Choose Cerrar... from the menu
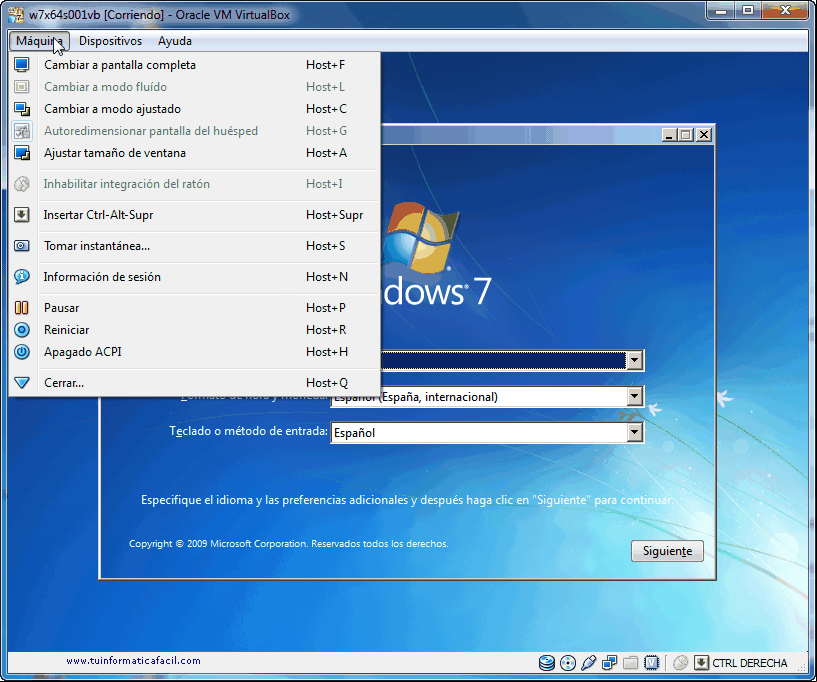817x682 pixels. 194,383
